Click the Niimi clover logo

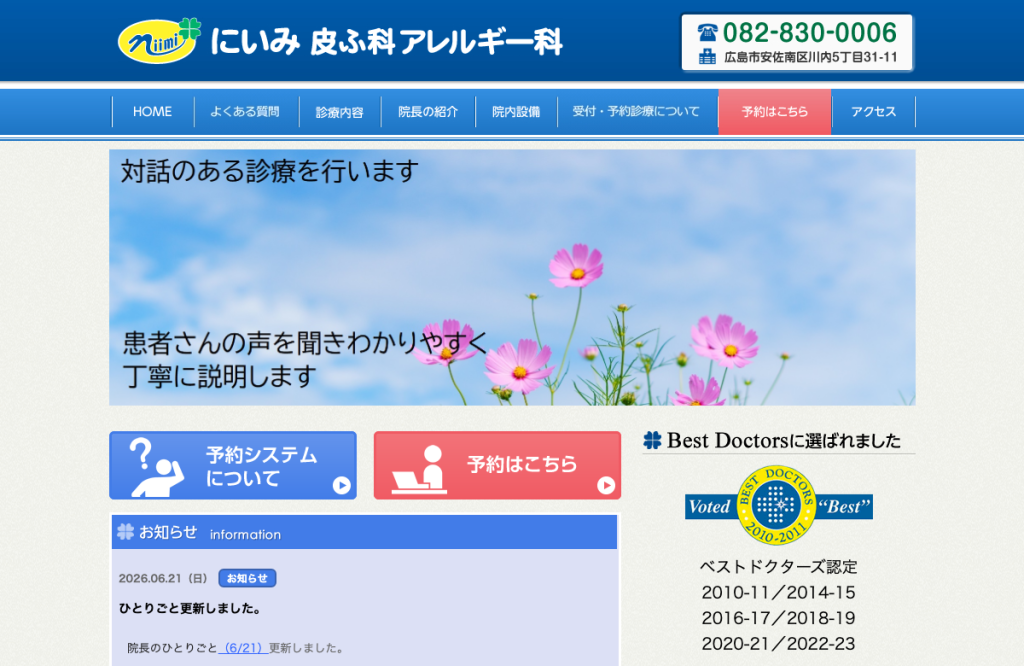159,40
